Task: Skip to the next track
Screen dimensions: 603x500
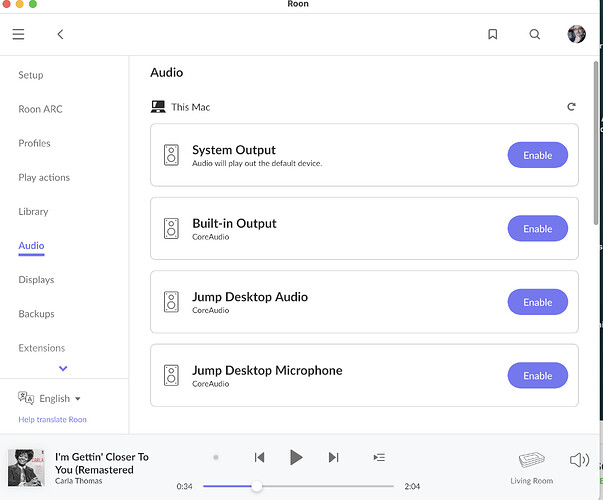Action: coord(333,457)
